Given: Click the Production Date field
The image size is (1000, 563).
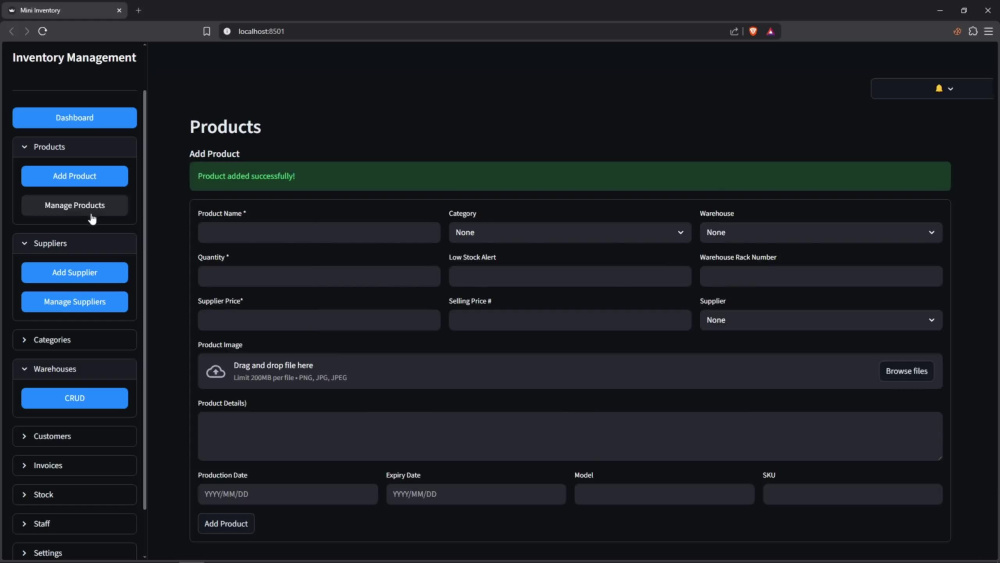Looking at the screenshot, I should (x=288, y=494).
